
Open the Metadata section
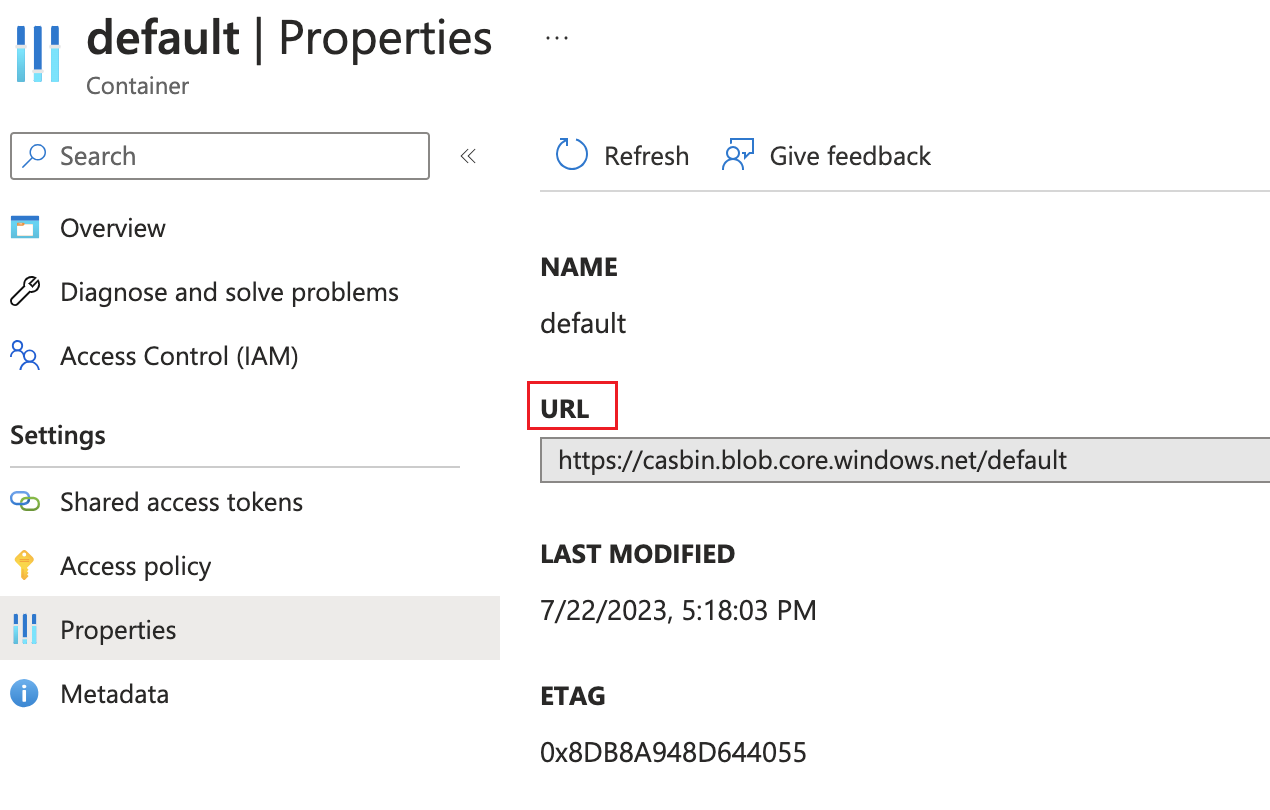tap(115, 694)
